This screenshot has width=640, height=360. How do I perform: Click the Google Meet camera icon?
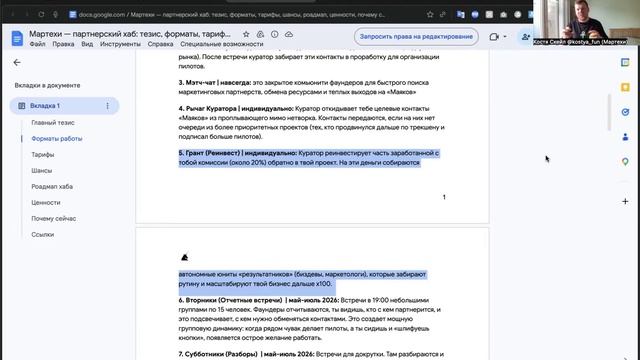pos(494,37)
